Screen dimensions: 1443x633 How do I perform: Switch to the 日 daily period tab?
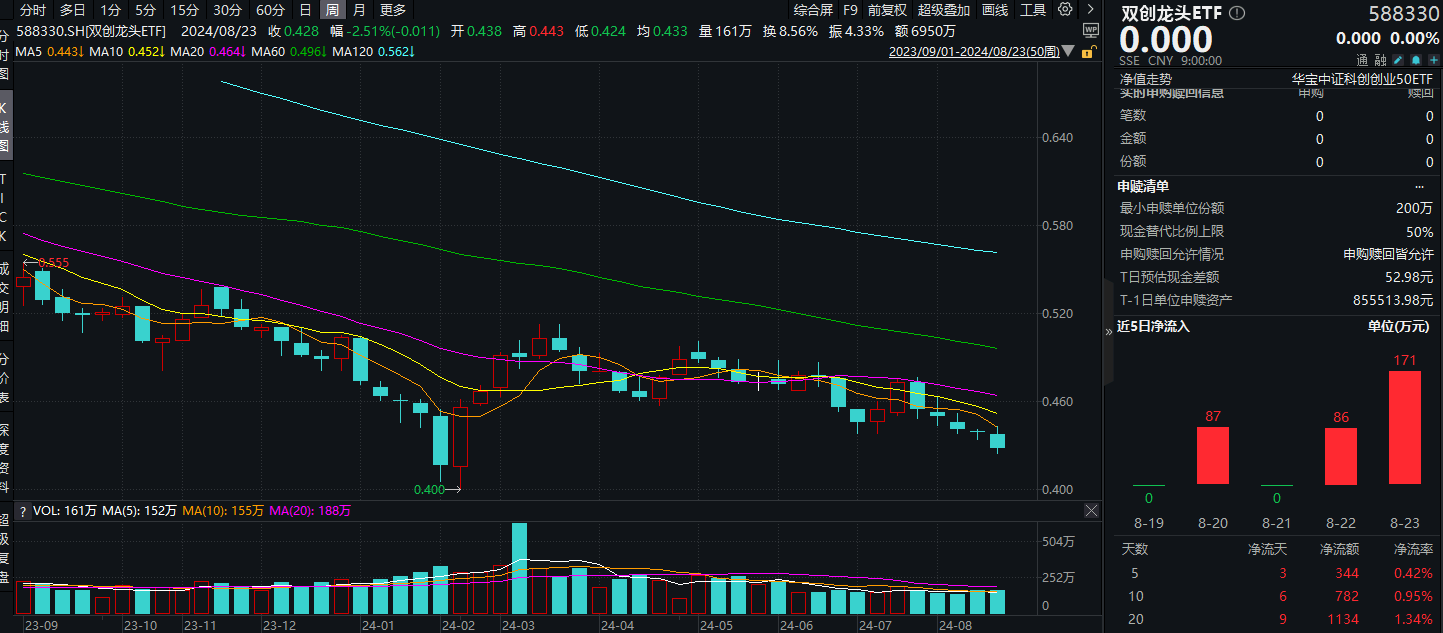[306, 10]
